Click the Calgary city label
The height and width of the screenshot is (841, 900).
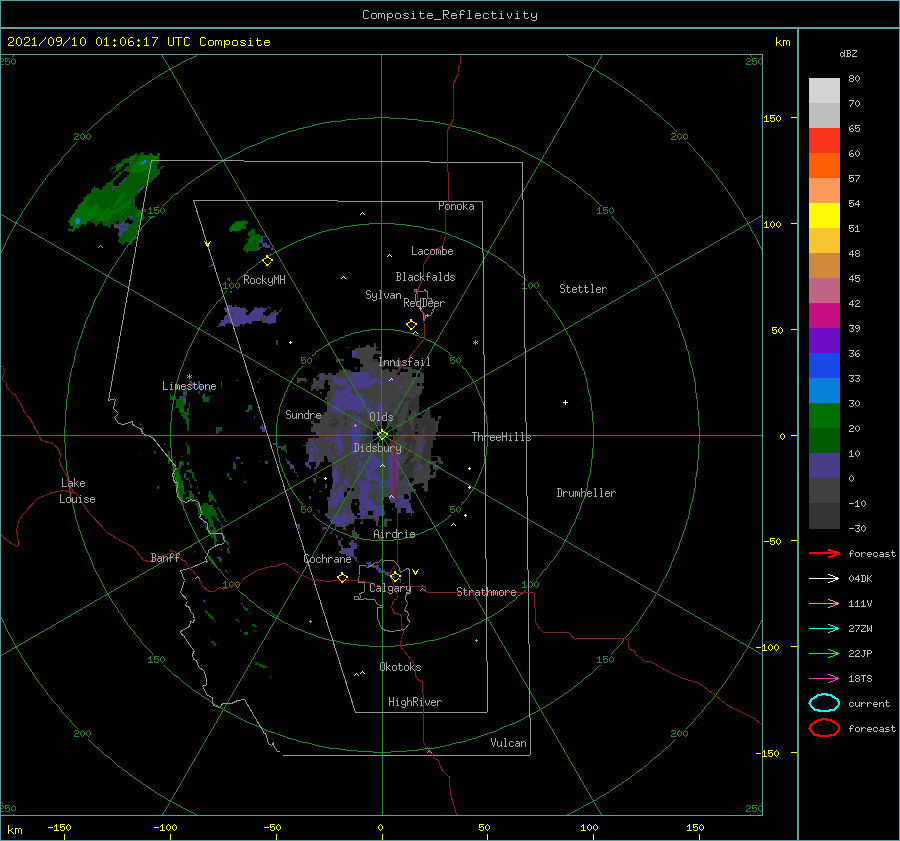coord(390,588)
